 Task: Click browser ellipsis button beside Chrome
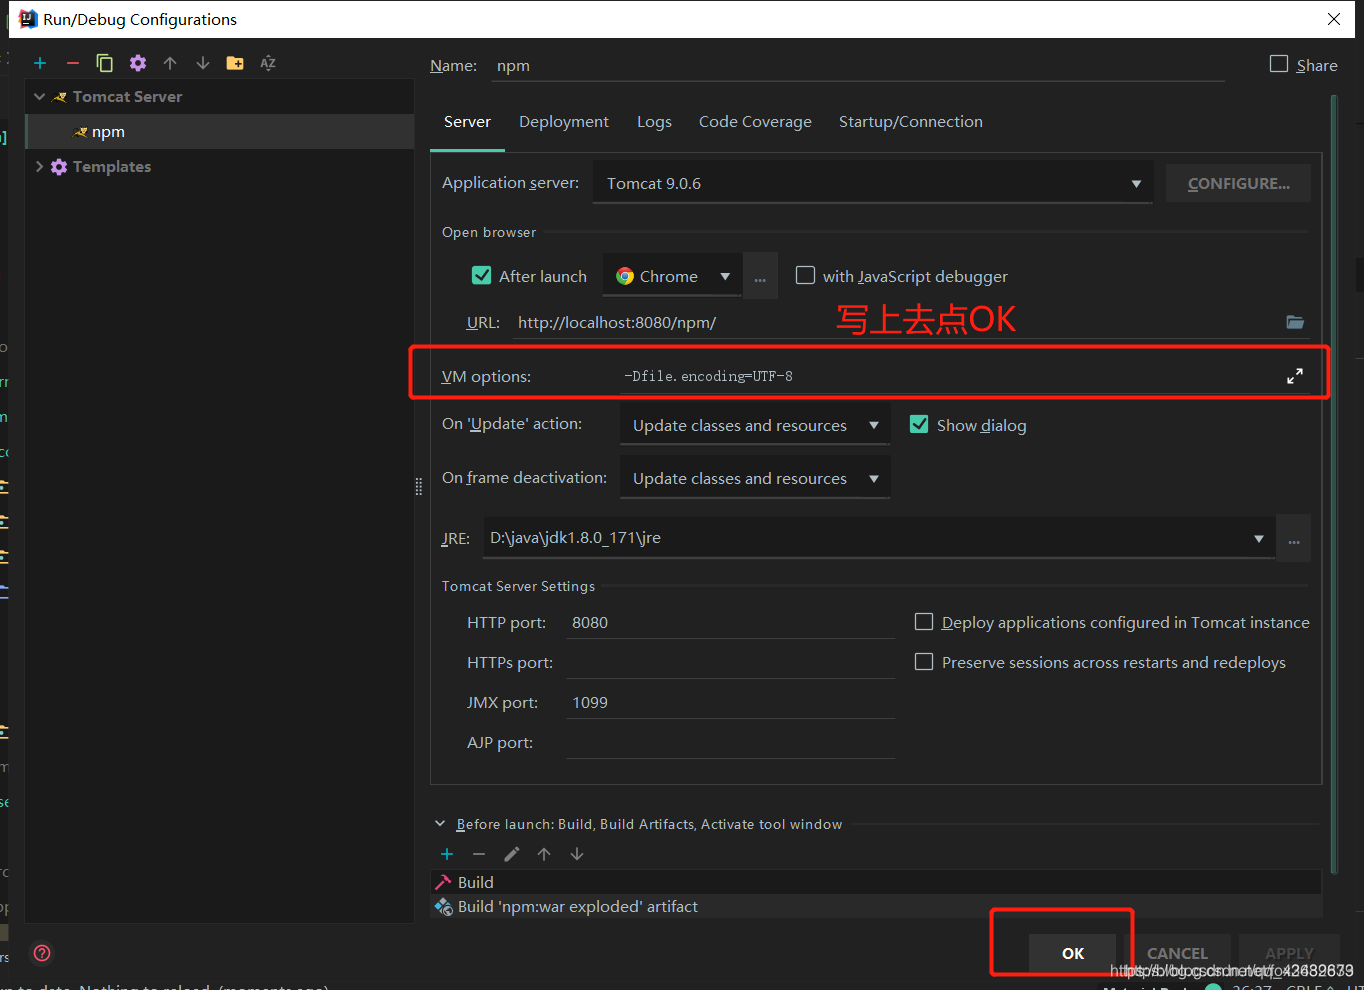click(x=760, y=277)
